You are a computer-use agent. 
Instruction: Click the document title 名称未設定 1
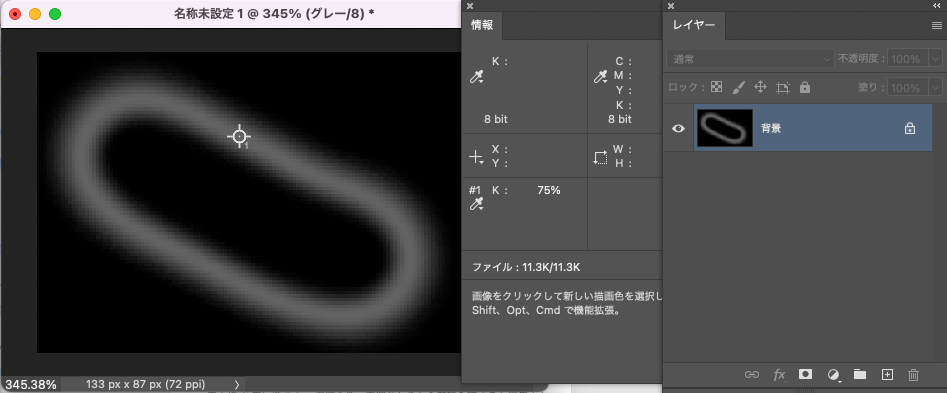[x=210, y=13]
